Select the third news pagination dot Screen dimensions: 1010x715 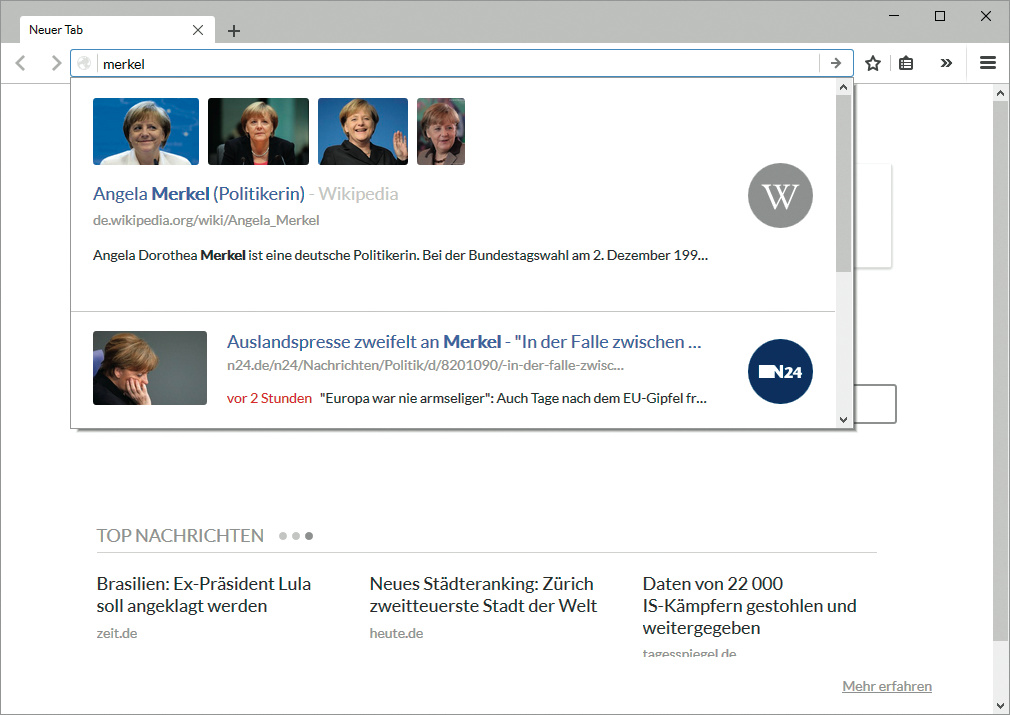tap(309, 536)
